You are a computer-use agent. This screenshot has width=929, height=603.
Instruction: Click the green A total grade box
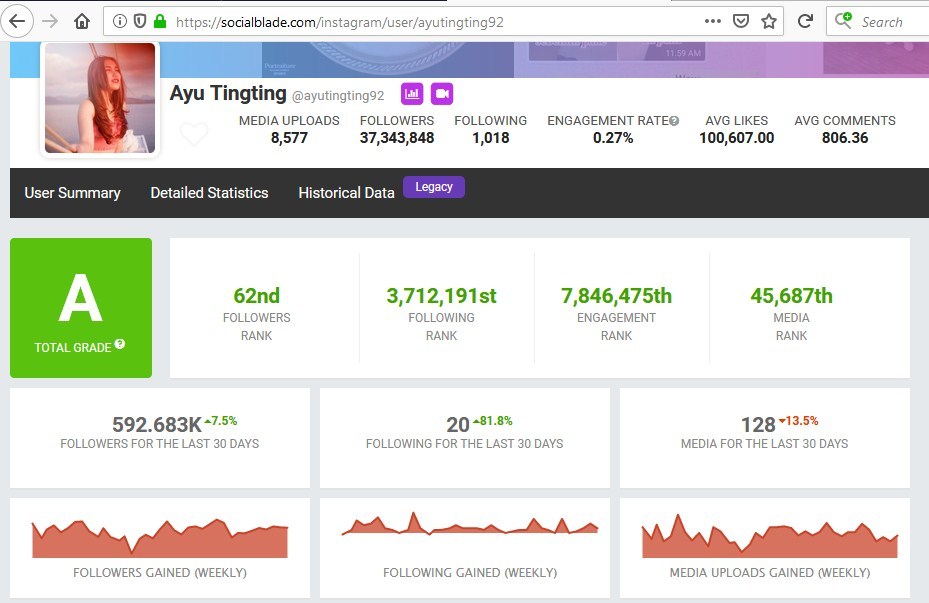(x=81, y=307)
